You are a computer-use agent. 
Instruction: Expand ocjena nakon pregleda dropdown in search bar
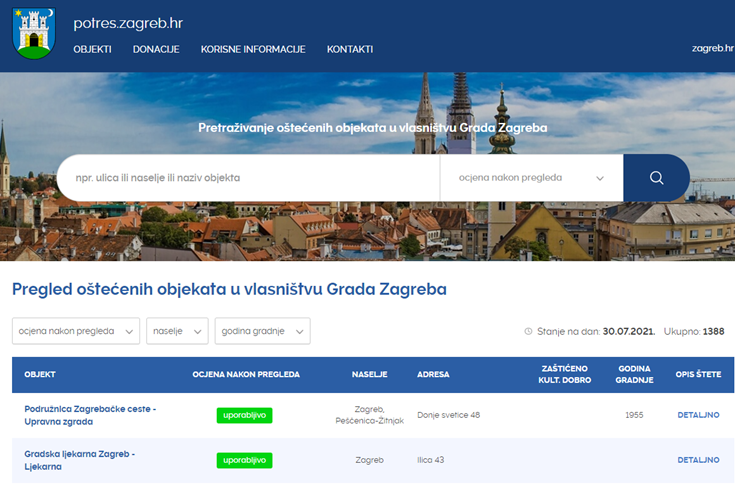tap(531, 178)
